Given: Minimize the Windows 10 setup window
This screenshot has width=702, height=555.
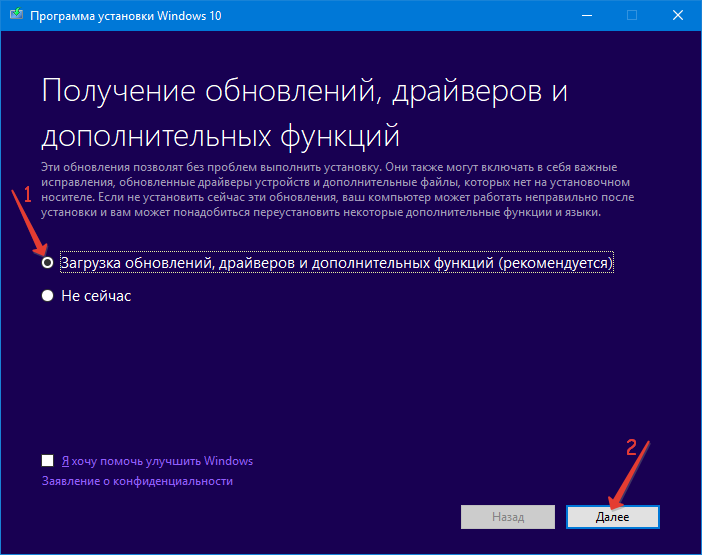Looking at the screenshot, I should coord(587,15).
